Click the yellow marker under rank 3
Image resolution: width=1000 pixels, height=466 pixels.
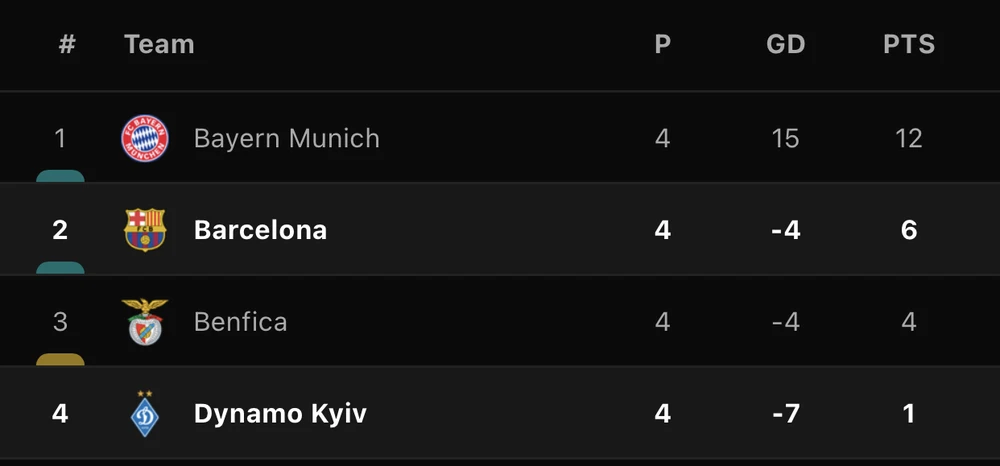[60, 359]
